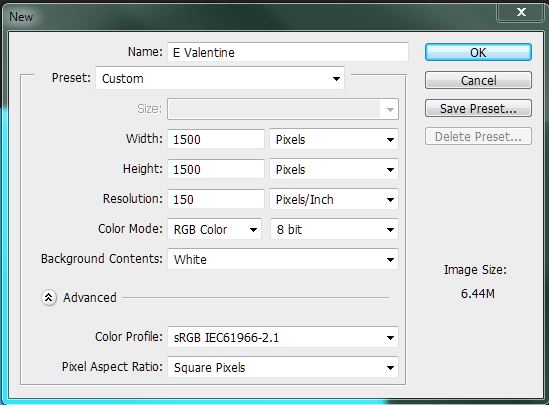Click the disabled Size dropdown arrow
The width and height of the screenshot is (549, 405).
coord(390,109)
